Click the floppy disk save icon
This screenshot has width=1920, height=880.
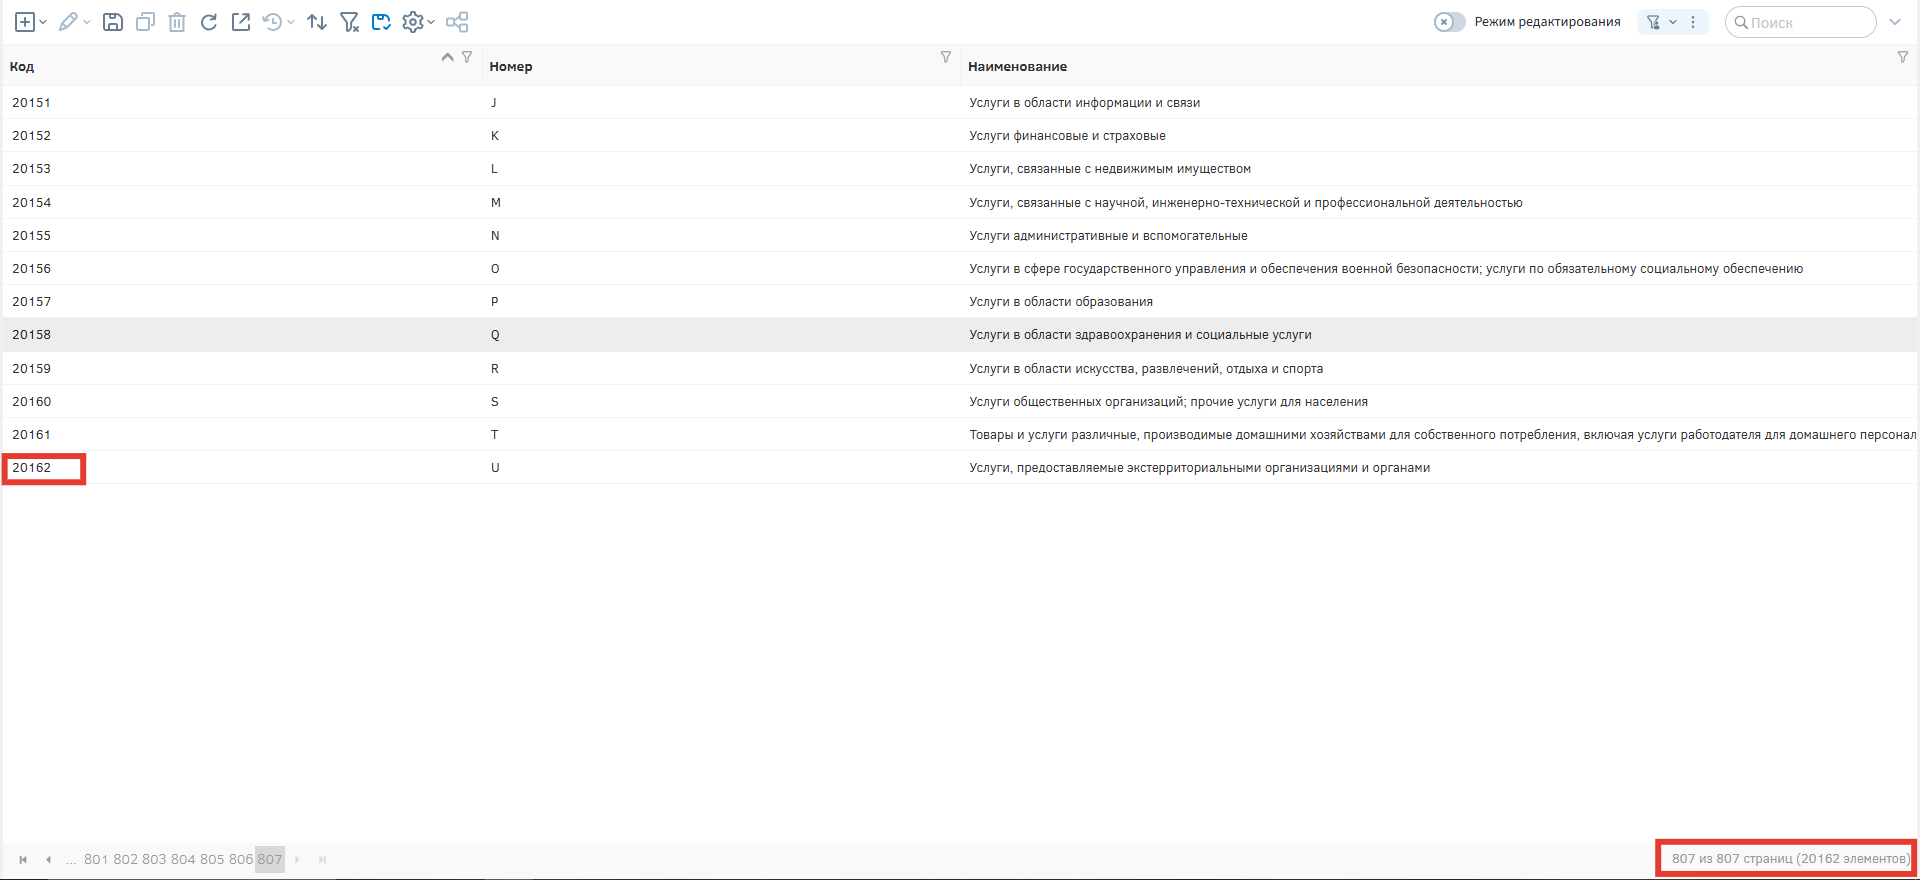click(x=113, y=22)
